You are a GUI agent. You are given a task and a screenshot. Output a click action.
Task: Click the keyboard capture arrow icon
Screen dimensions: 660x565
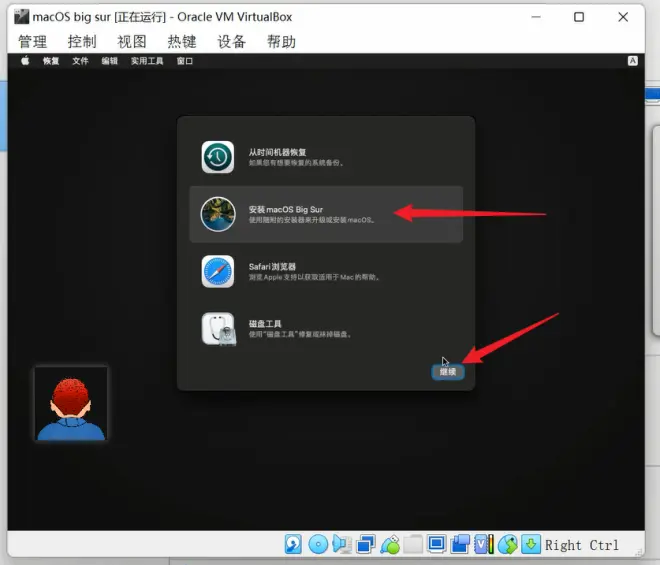click(x=531, y=544)
